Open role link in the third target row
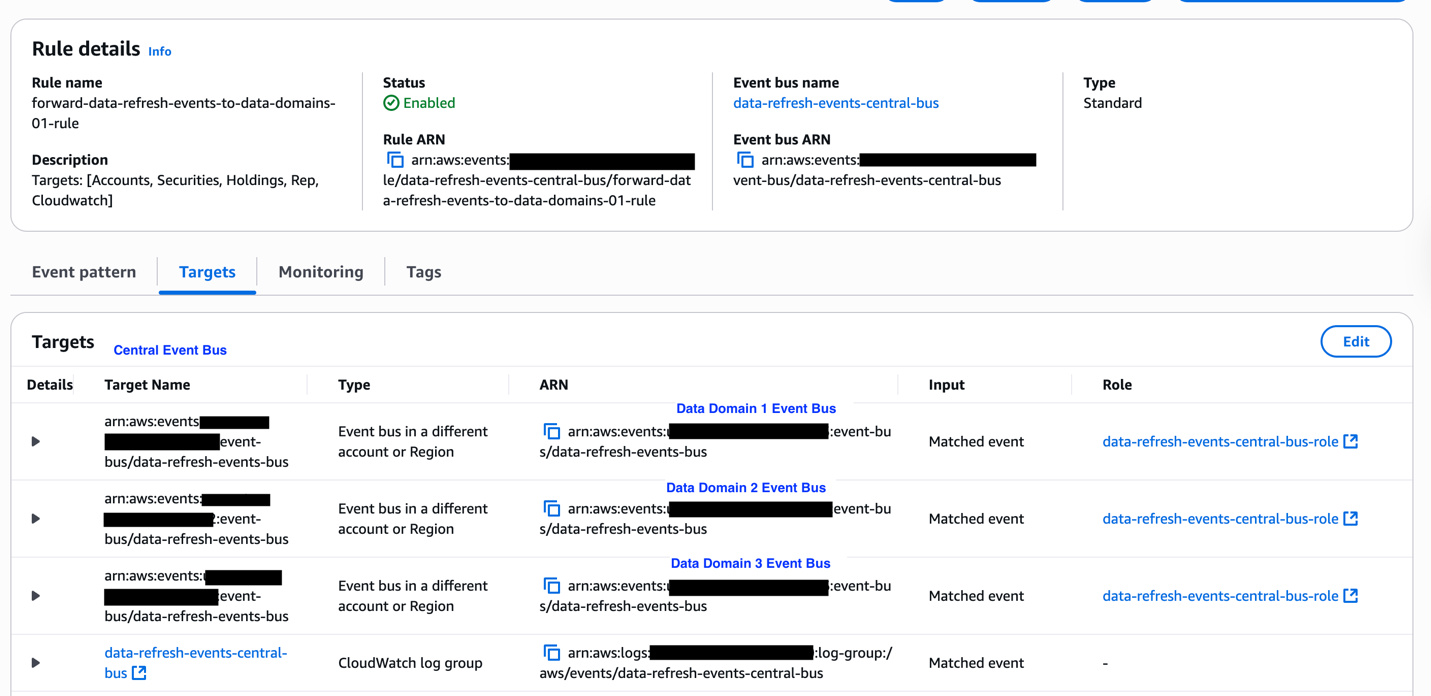 (x=1220, y=596)
